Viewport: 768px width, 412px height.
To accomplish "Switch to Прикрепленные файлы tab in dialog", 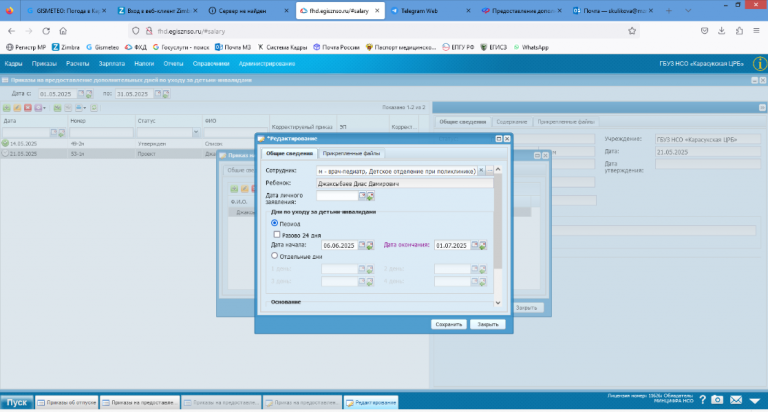I will click(351, 153).
